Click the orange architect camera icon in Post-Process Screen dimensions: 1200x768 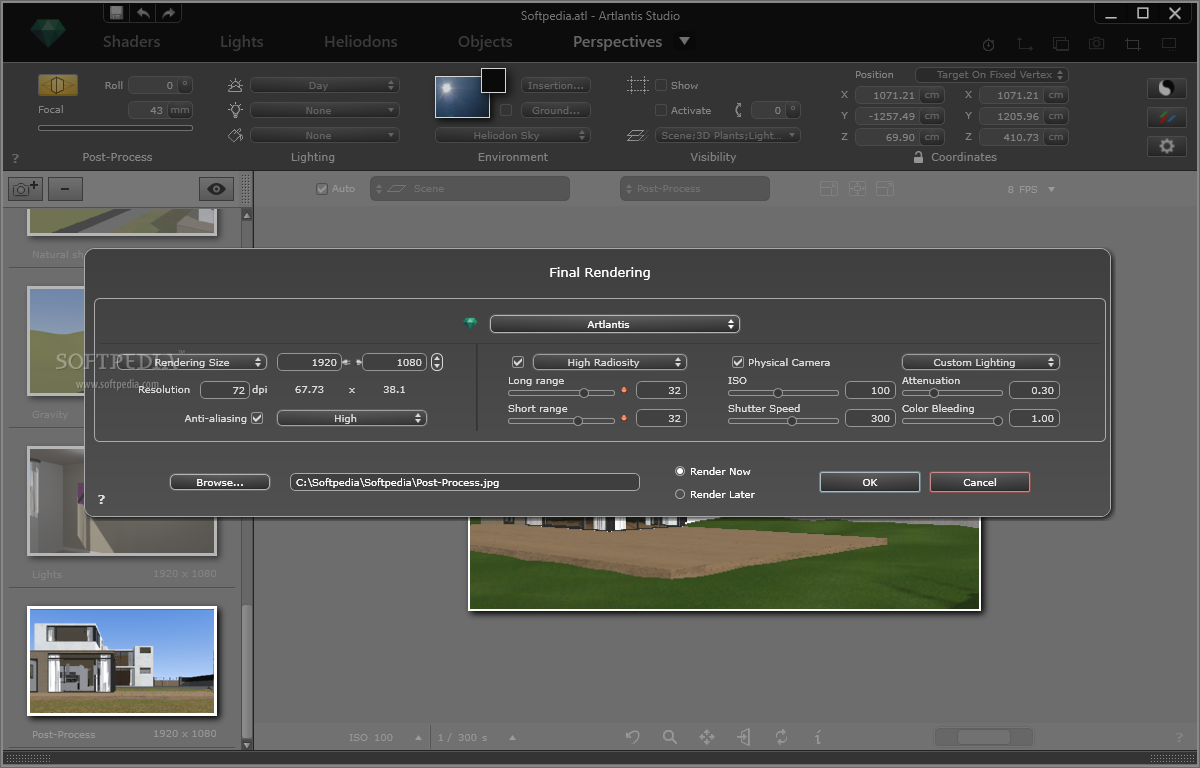(57, 85)
